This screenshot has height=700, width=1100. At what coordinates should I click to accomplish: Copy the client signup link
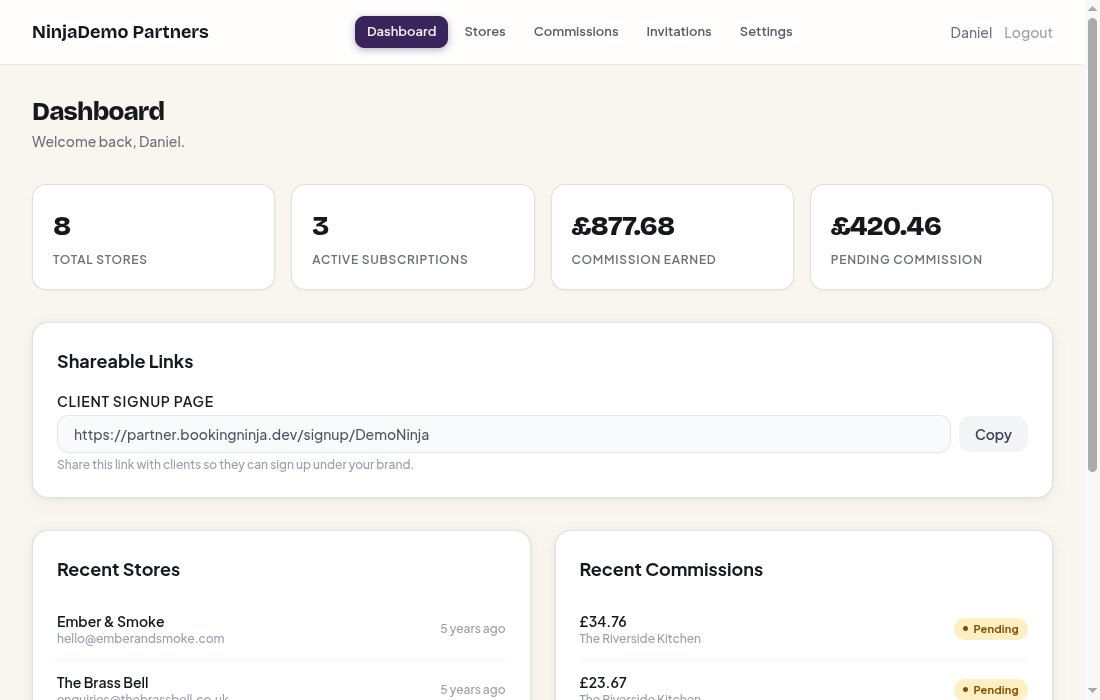click(993, 434)
